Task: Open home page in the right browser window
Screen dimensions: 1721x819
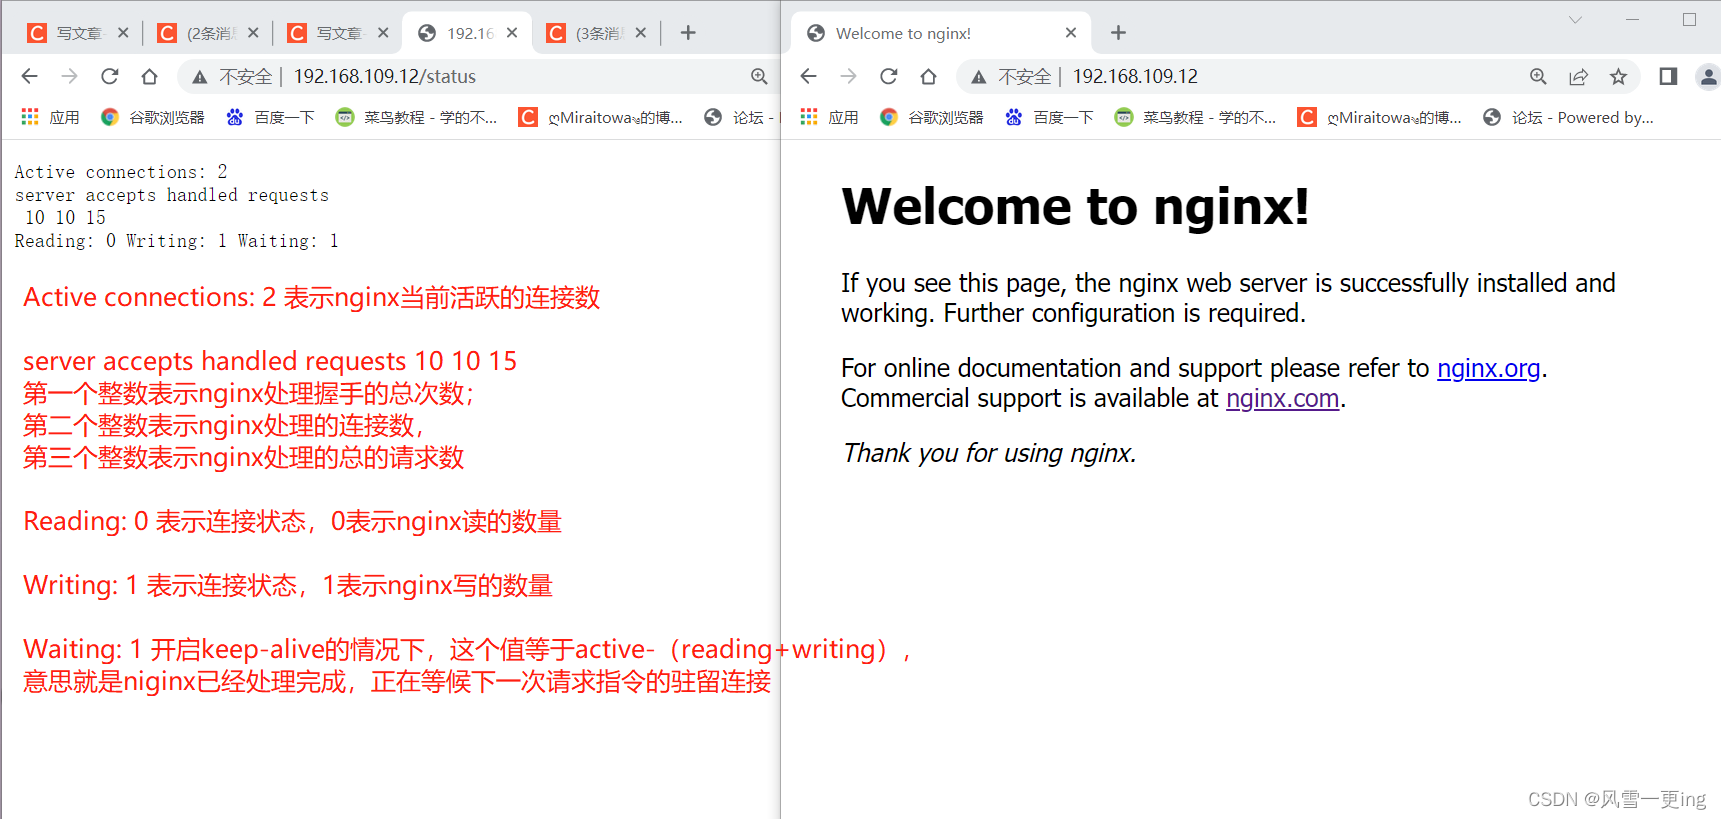Action: 928,76
